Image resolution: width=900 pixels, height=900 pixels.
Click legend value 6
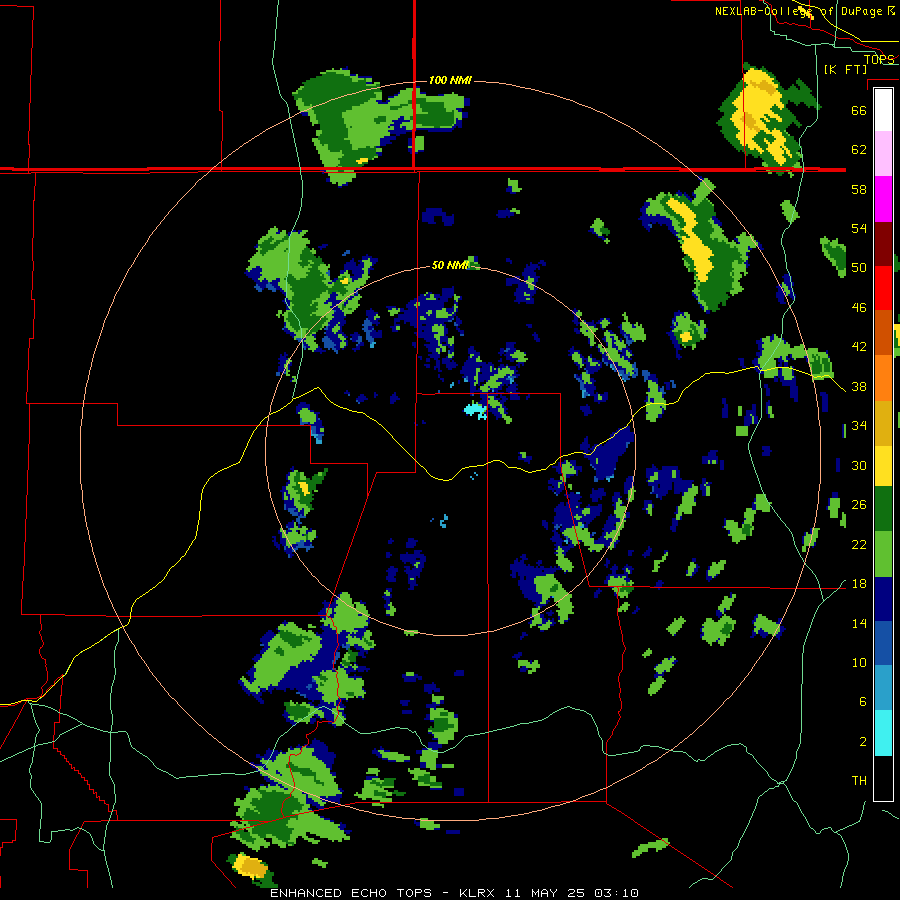tap(862, 702)
